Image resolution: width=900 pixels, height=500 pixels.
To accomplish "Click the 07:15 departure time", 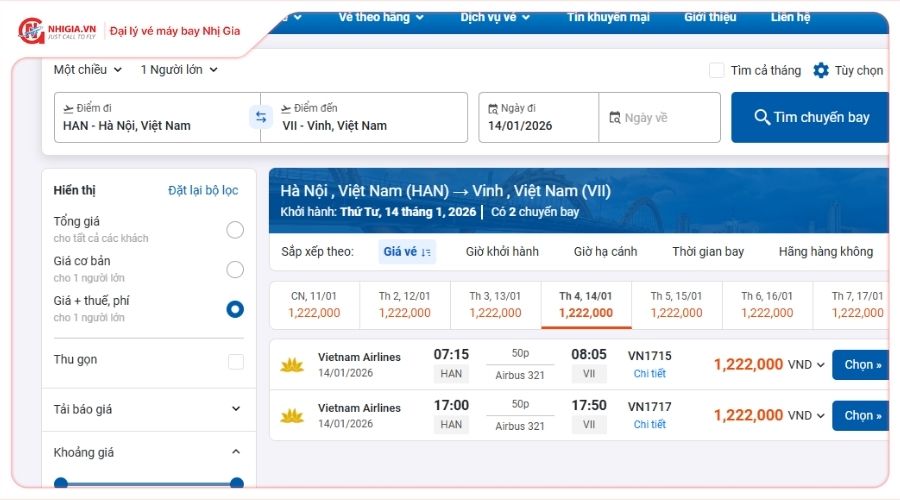I will pyautogui.click(x=451, y=354).
